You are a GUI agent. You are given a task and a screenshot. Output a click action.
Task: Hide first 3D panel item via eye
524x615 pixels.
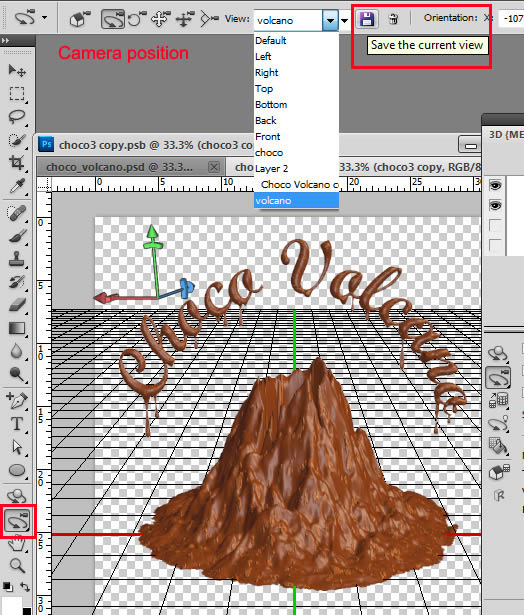495,185
